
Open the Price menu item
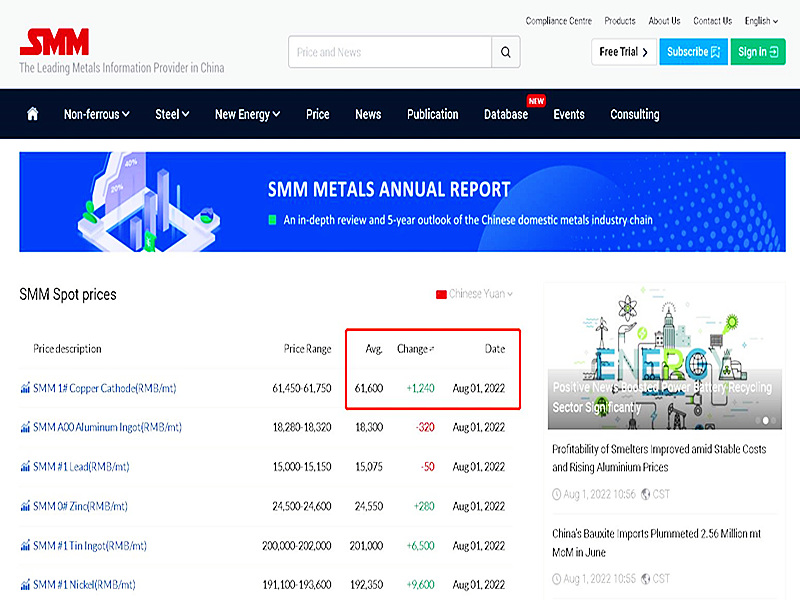tap(317, 114)
